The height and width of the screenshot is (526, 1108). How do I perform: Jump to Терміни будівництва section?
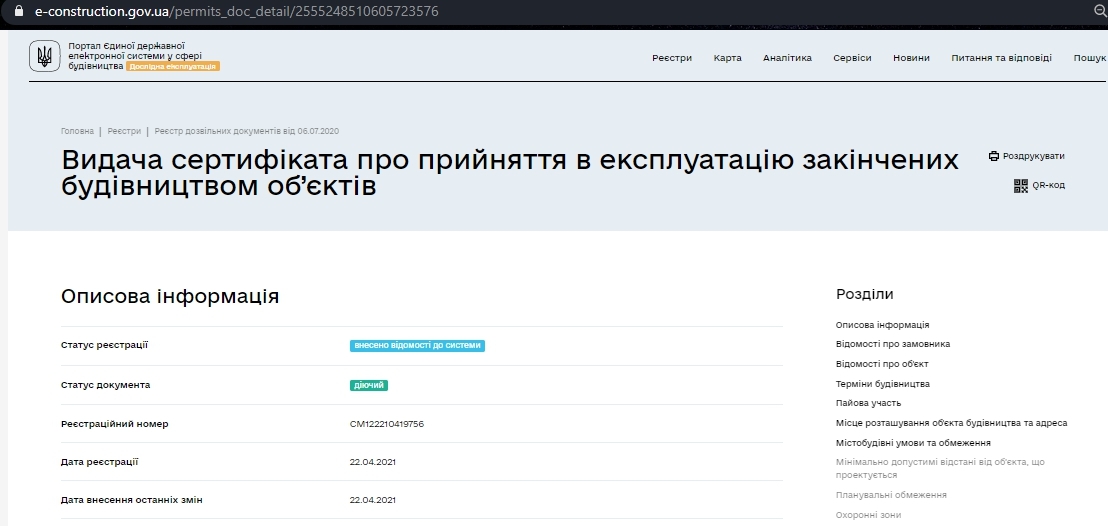pos(883,384)
